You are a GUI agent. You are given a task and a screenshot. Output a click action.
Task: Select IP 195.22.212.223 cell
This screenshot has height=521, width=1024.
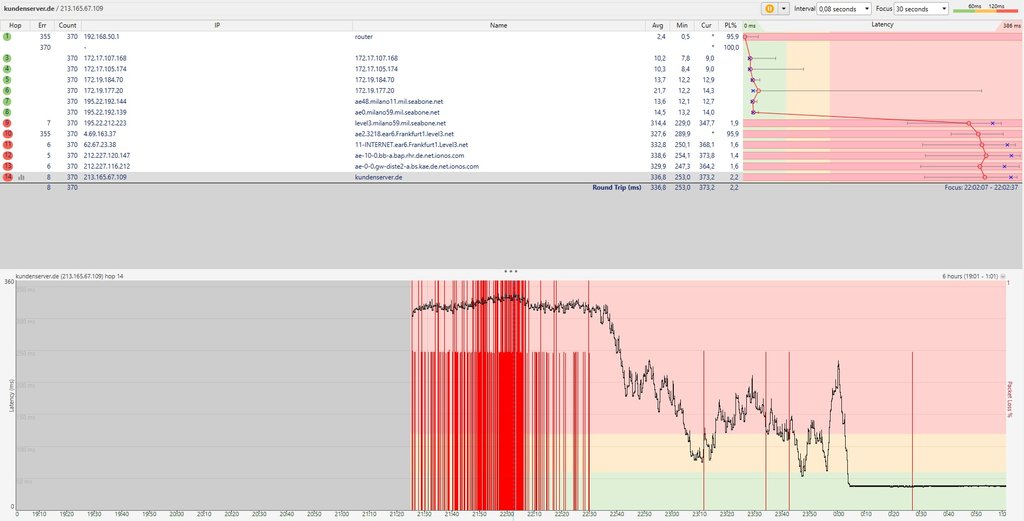tap(105, 123)
